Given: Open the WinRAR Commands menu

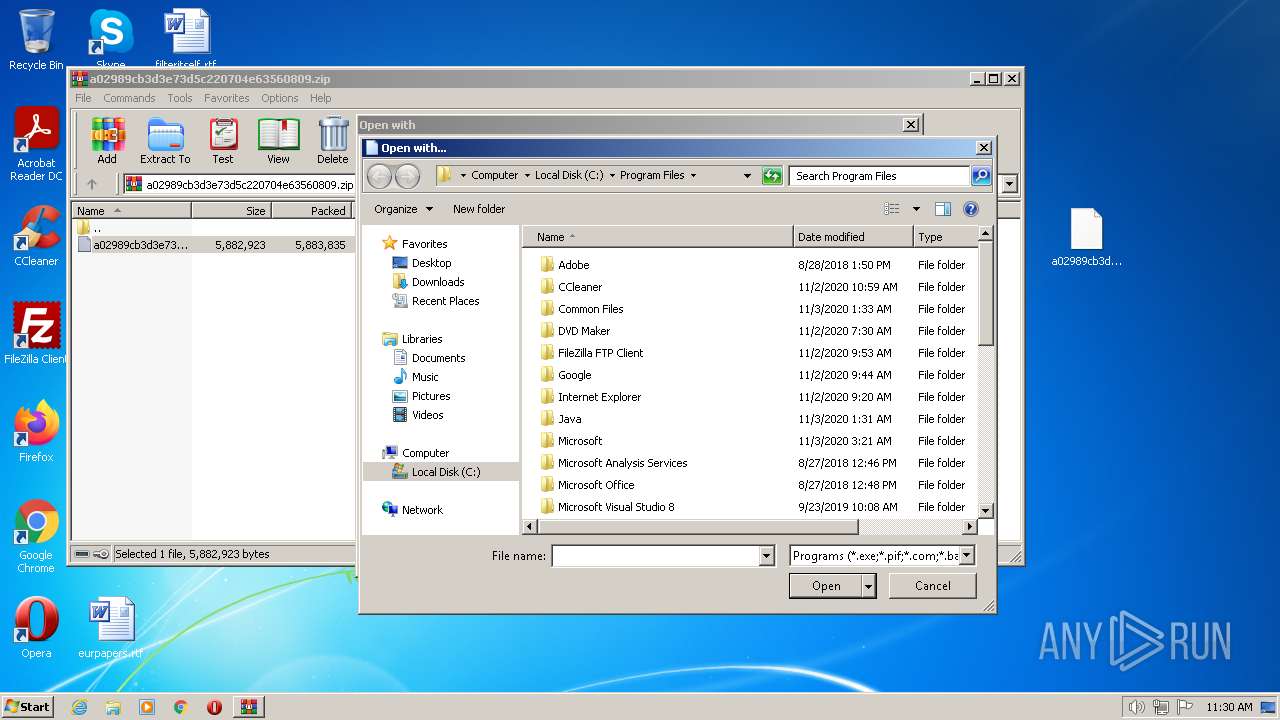Looking at the screenshot, I should pyautogui.click(x=129, y=98).
